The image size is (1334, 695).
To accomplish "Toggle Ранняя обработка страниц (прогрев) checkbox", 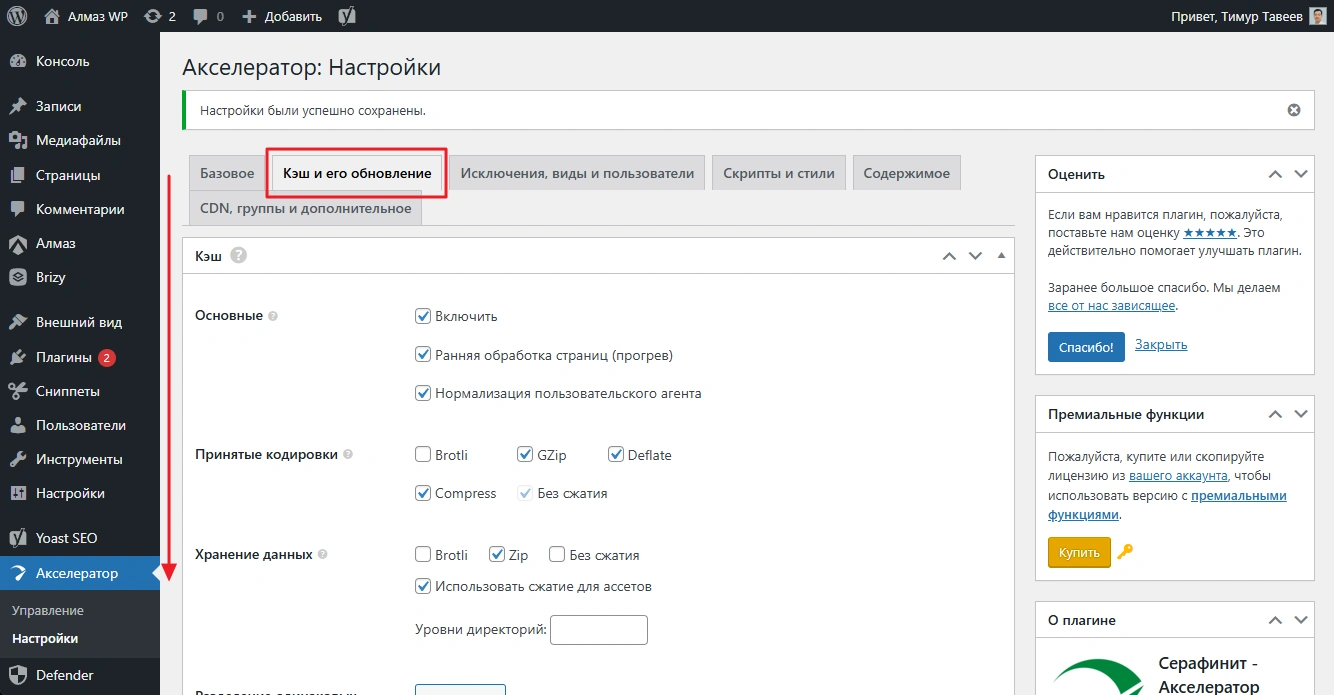I will pos(423,355).
